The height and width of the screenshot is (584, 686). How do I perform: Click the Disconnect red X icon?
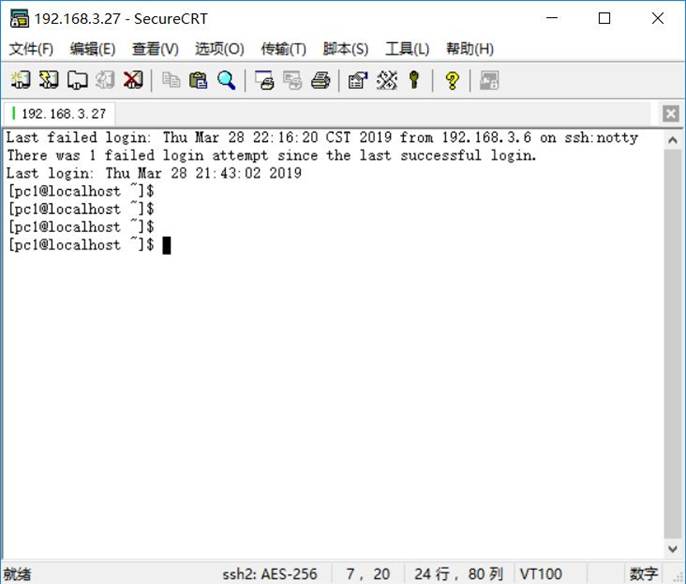tap(133, 80)
